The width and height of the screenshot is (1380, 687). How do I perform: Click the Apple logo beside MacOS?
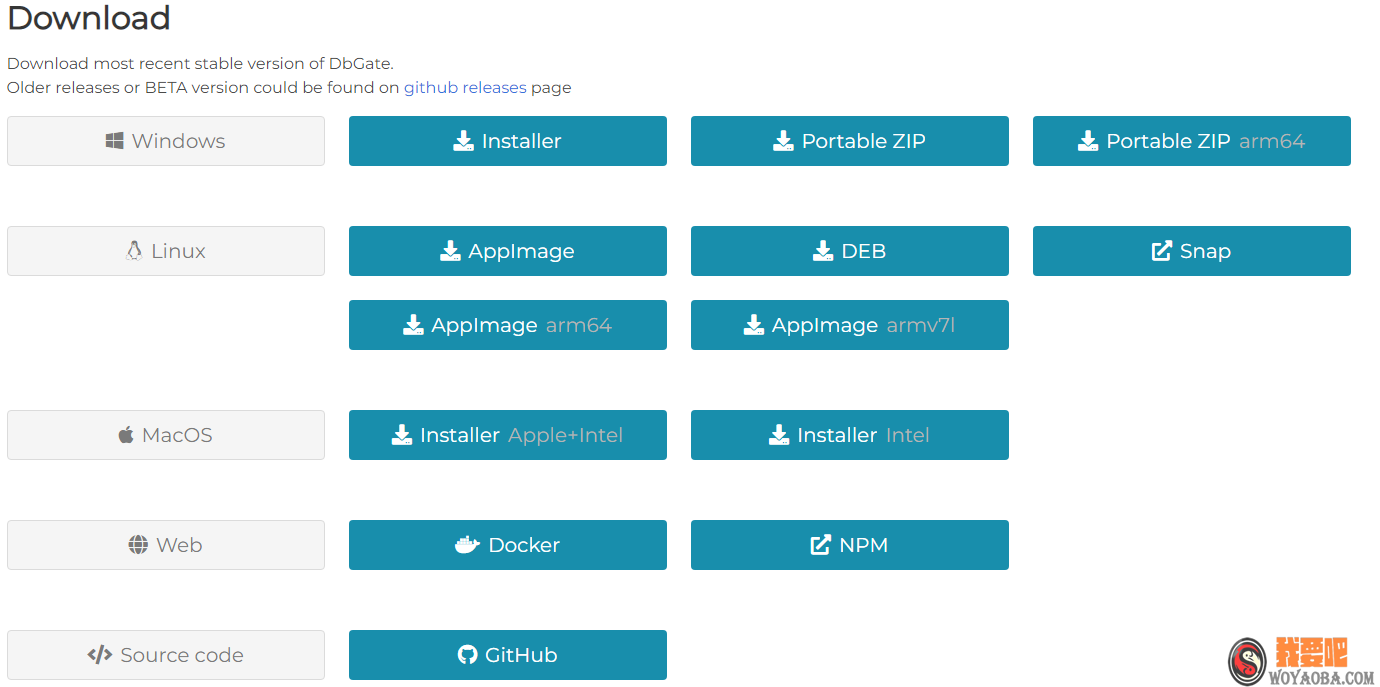[126, 435]
